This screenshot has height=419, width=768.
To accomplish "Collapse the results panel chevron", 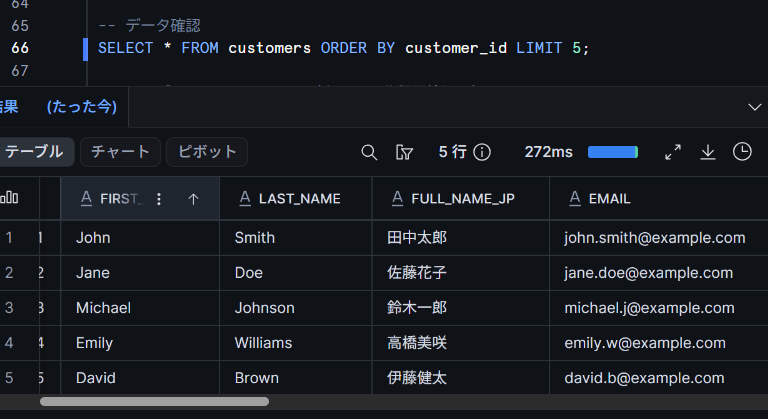I will (755, 107).
